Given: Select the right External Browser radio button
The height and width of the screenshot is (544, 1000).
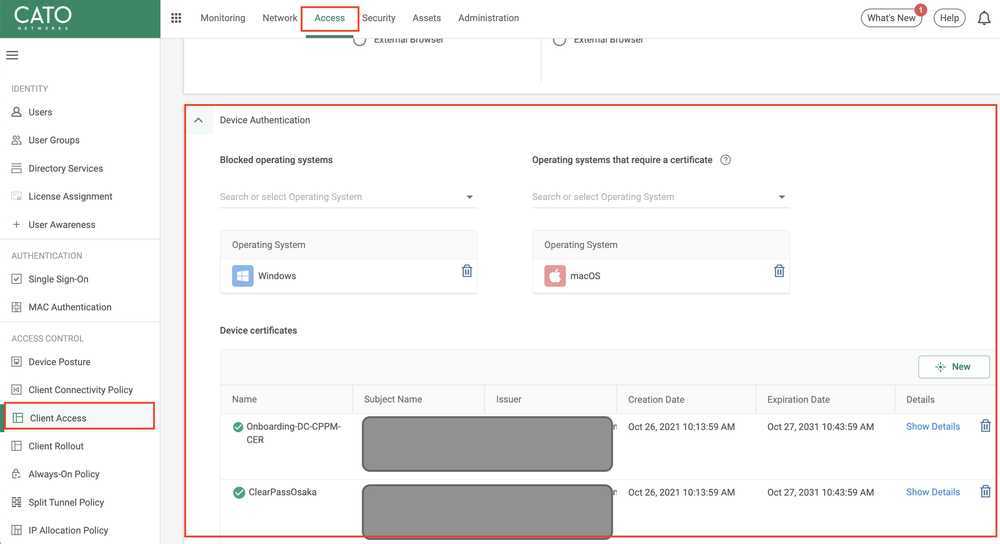Looking at the screenshot, I should pyautogui.click(x=560, y=40).
